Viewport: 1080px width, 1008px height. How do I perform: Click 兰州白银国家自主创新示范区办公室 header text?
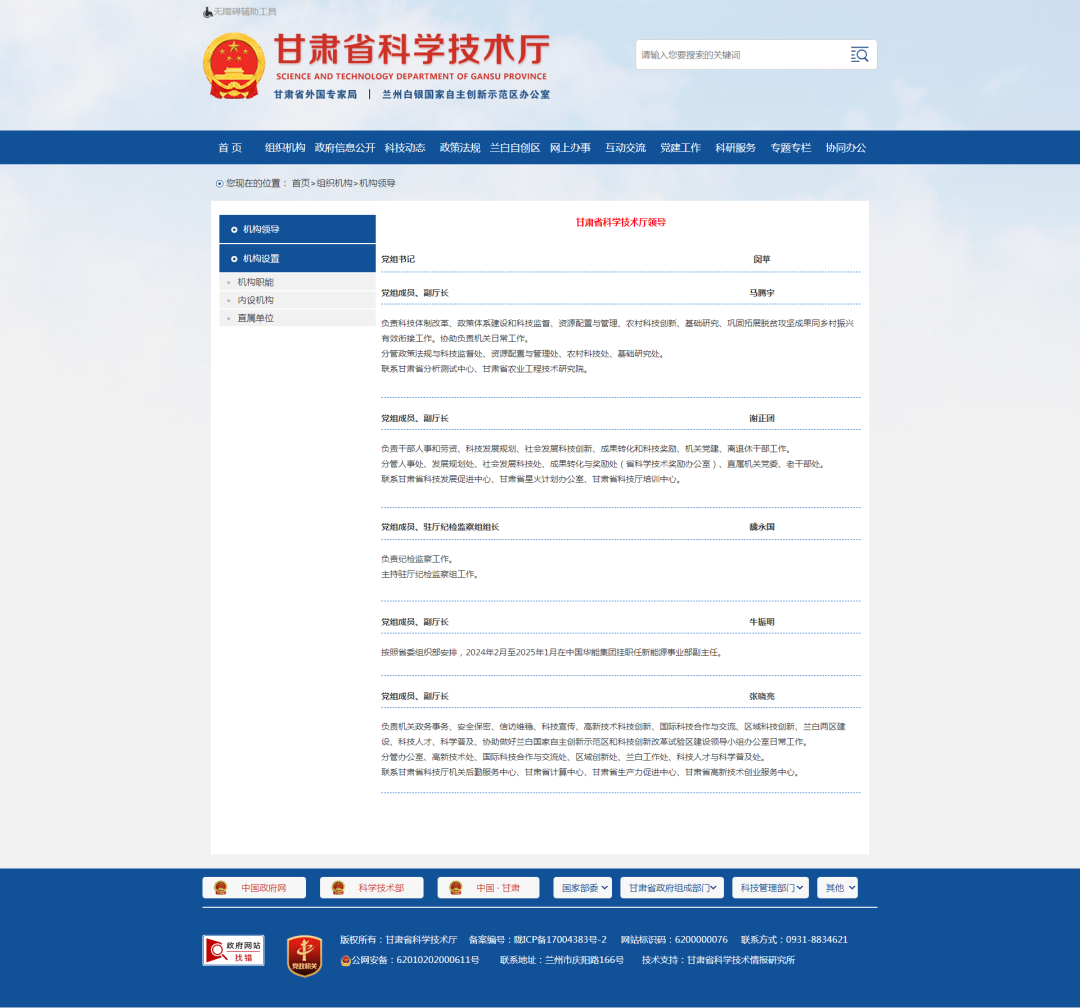coord(466,94)
